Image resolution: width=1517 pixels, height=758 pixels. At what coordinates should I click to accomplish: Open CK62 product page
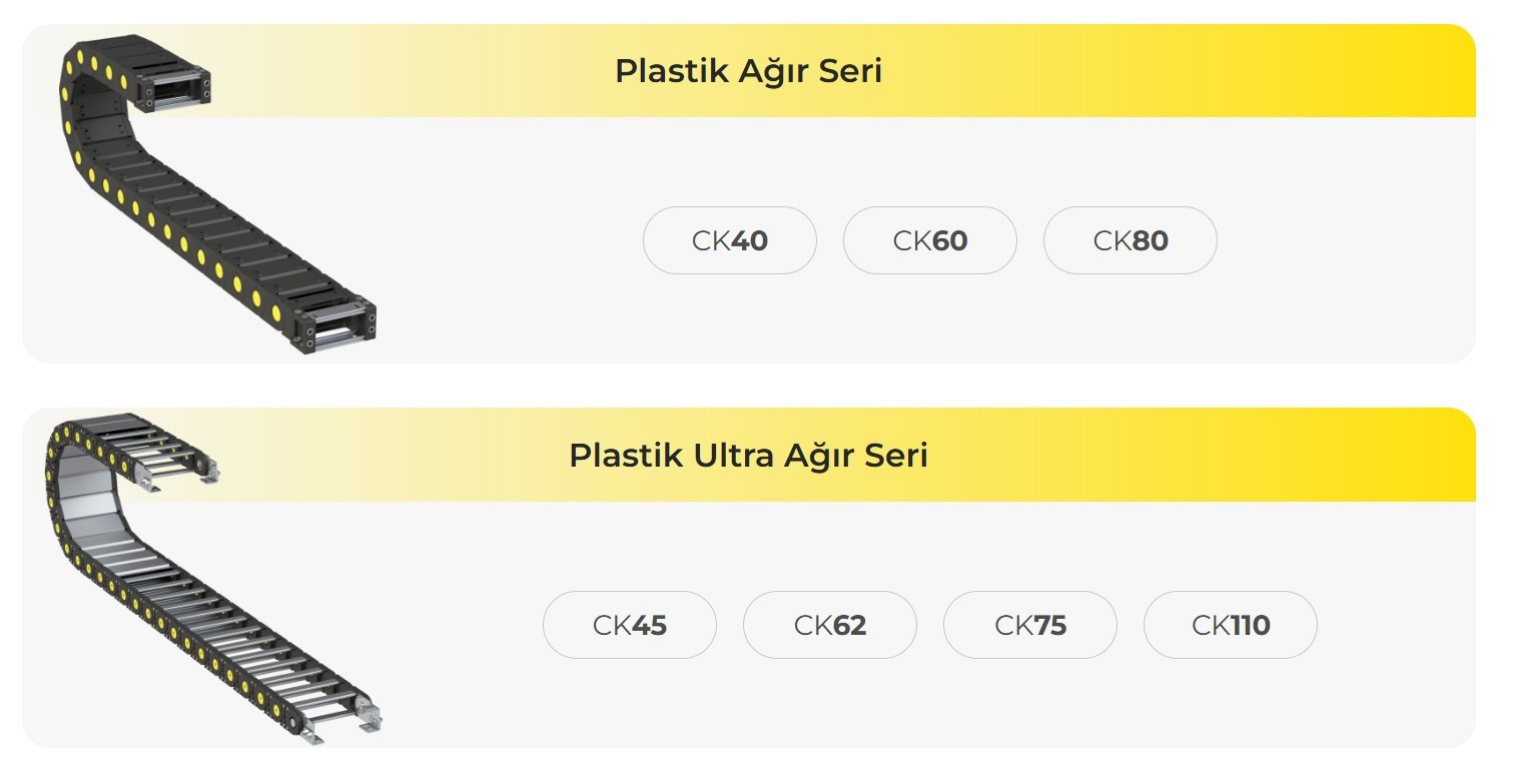(x=829, y=625)
